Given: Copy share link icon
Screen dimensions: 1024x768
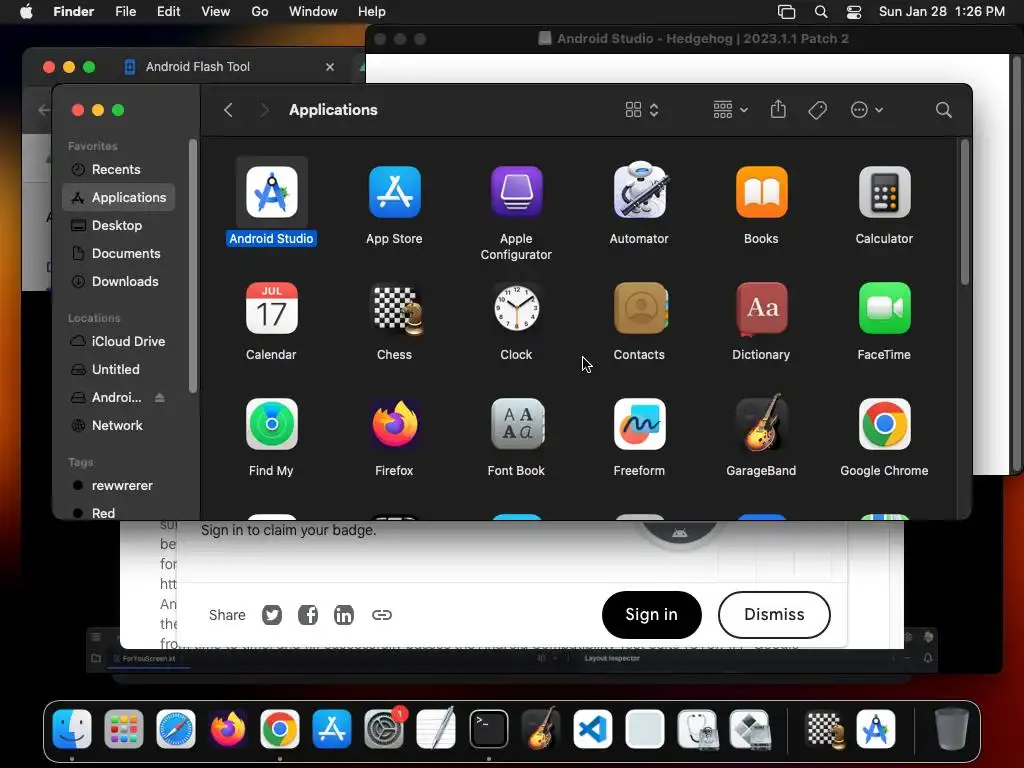Looking at the screenshot, I should (x=381, y=615).
